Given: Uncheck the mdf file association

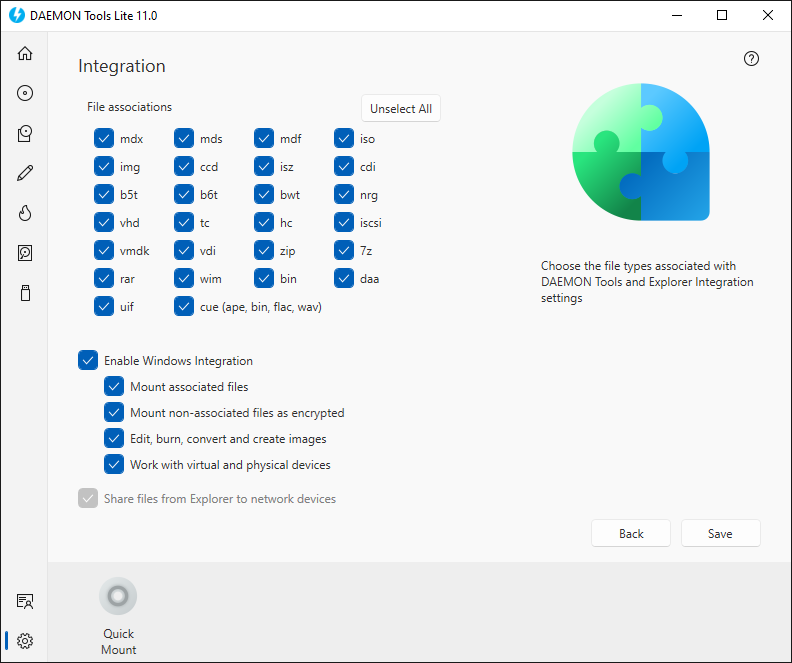Looking at the screenshot, I should 264,138.
